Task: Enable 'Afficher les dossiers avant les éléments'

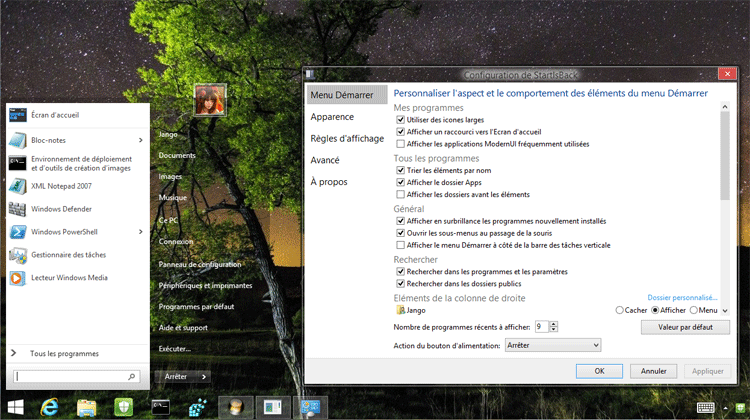Action: click(401, 194)
